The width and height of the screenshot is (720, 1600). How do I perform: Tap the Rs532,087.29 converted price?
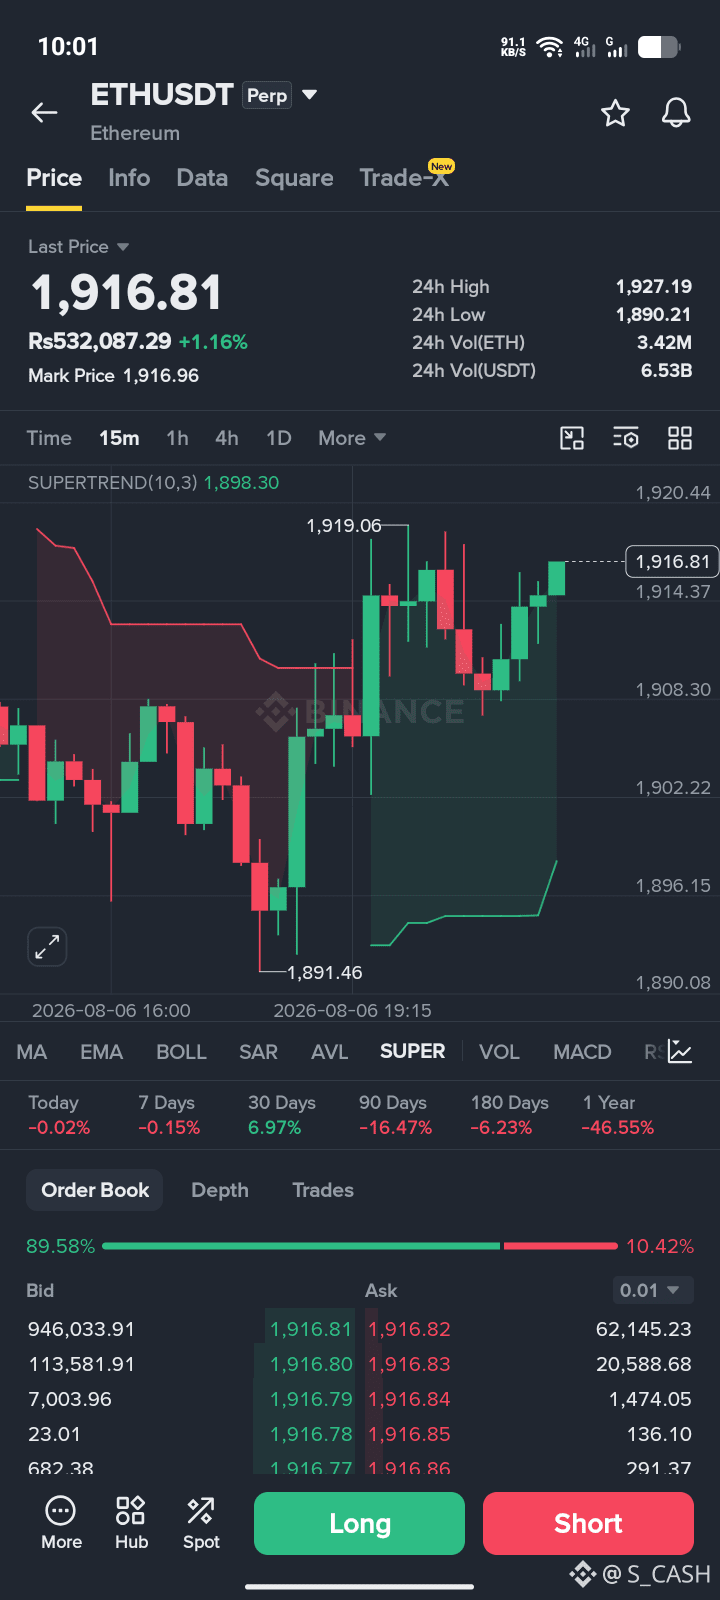(x=100, y=342)
